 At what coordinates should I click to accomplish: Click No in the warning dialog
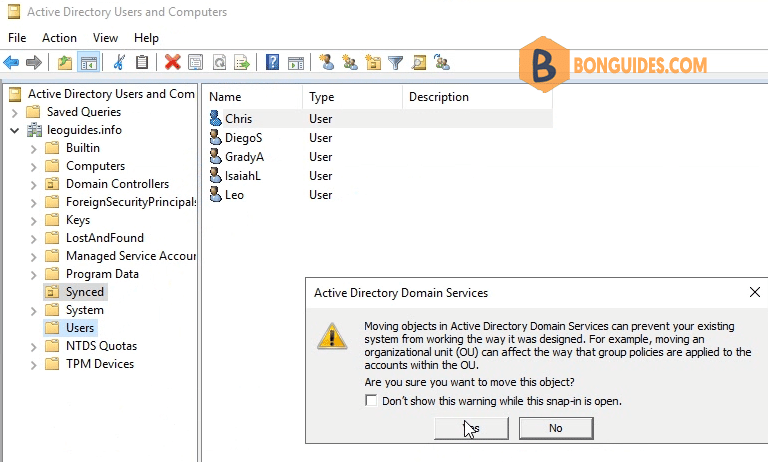(x=556, y=428)
